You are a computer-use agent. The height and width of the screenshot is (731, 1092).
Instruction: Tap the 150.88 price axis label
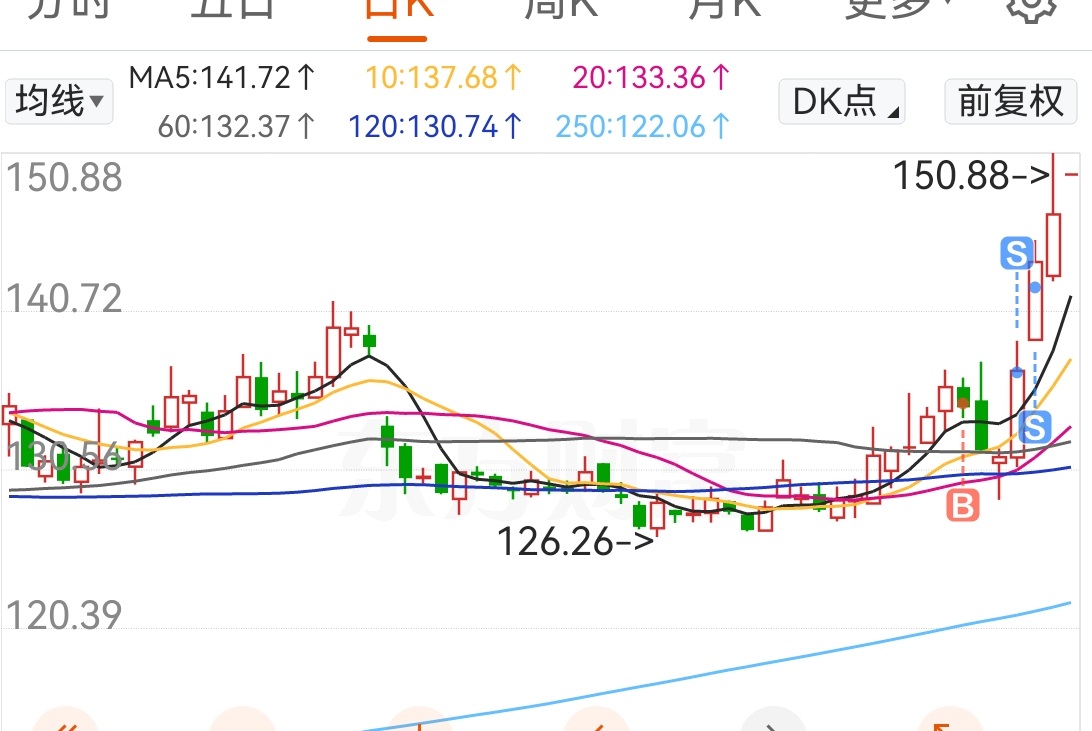[64, 178]
